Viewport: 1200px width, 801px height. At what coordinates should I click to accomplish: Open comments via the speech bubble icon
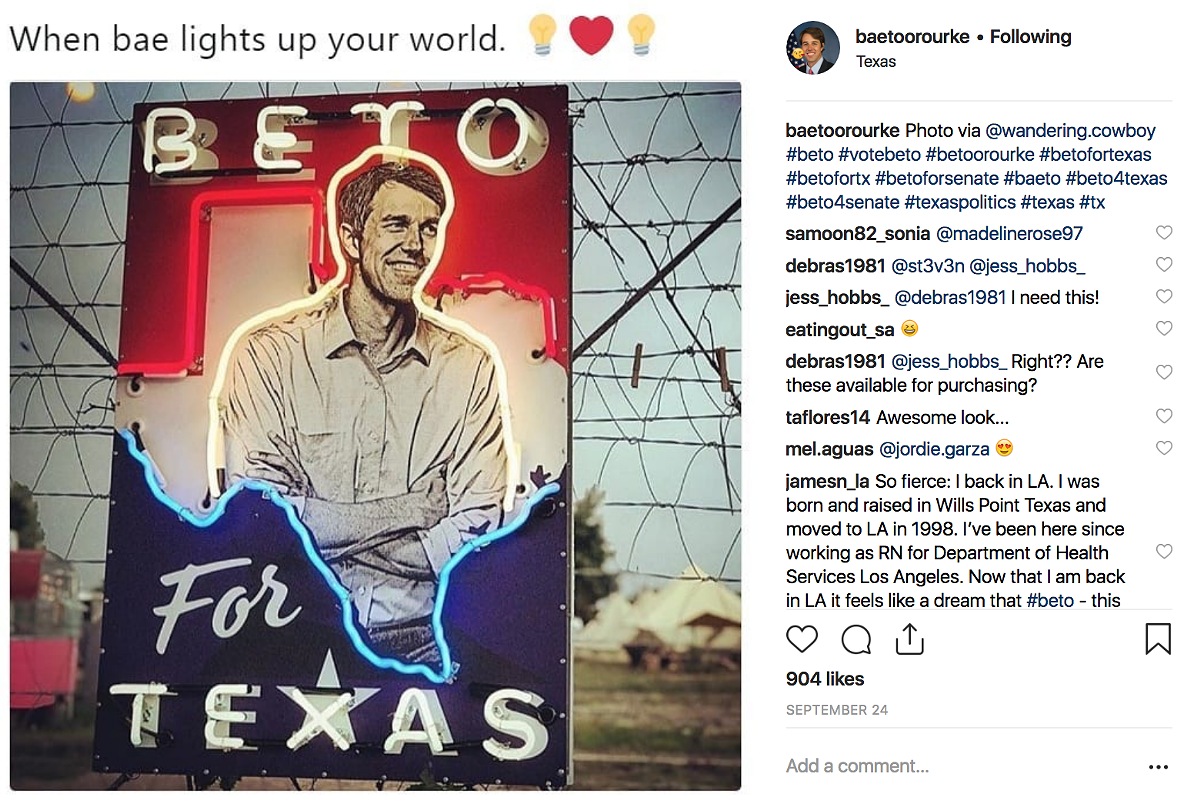856,639
